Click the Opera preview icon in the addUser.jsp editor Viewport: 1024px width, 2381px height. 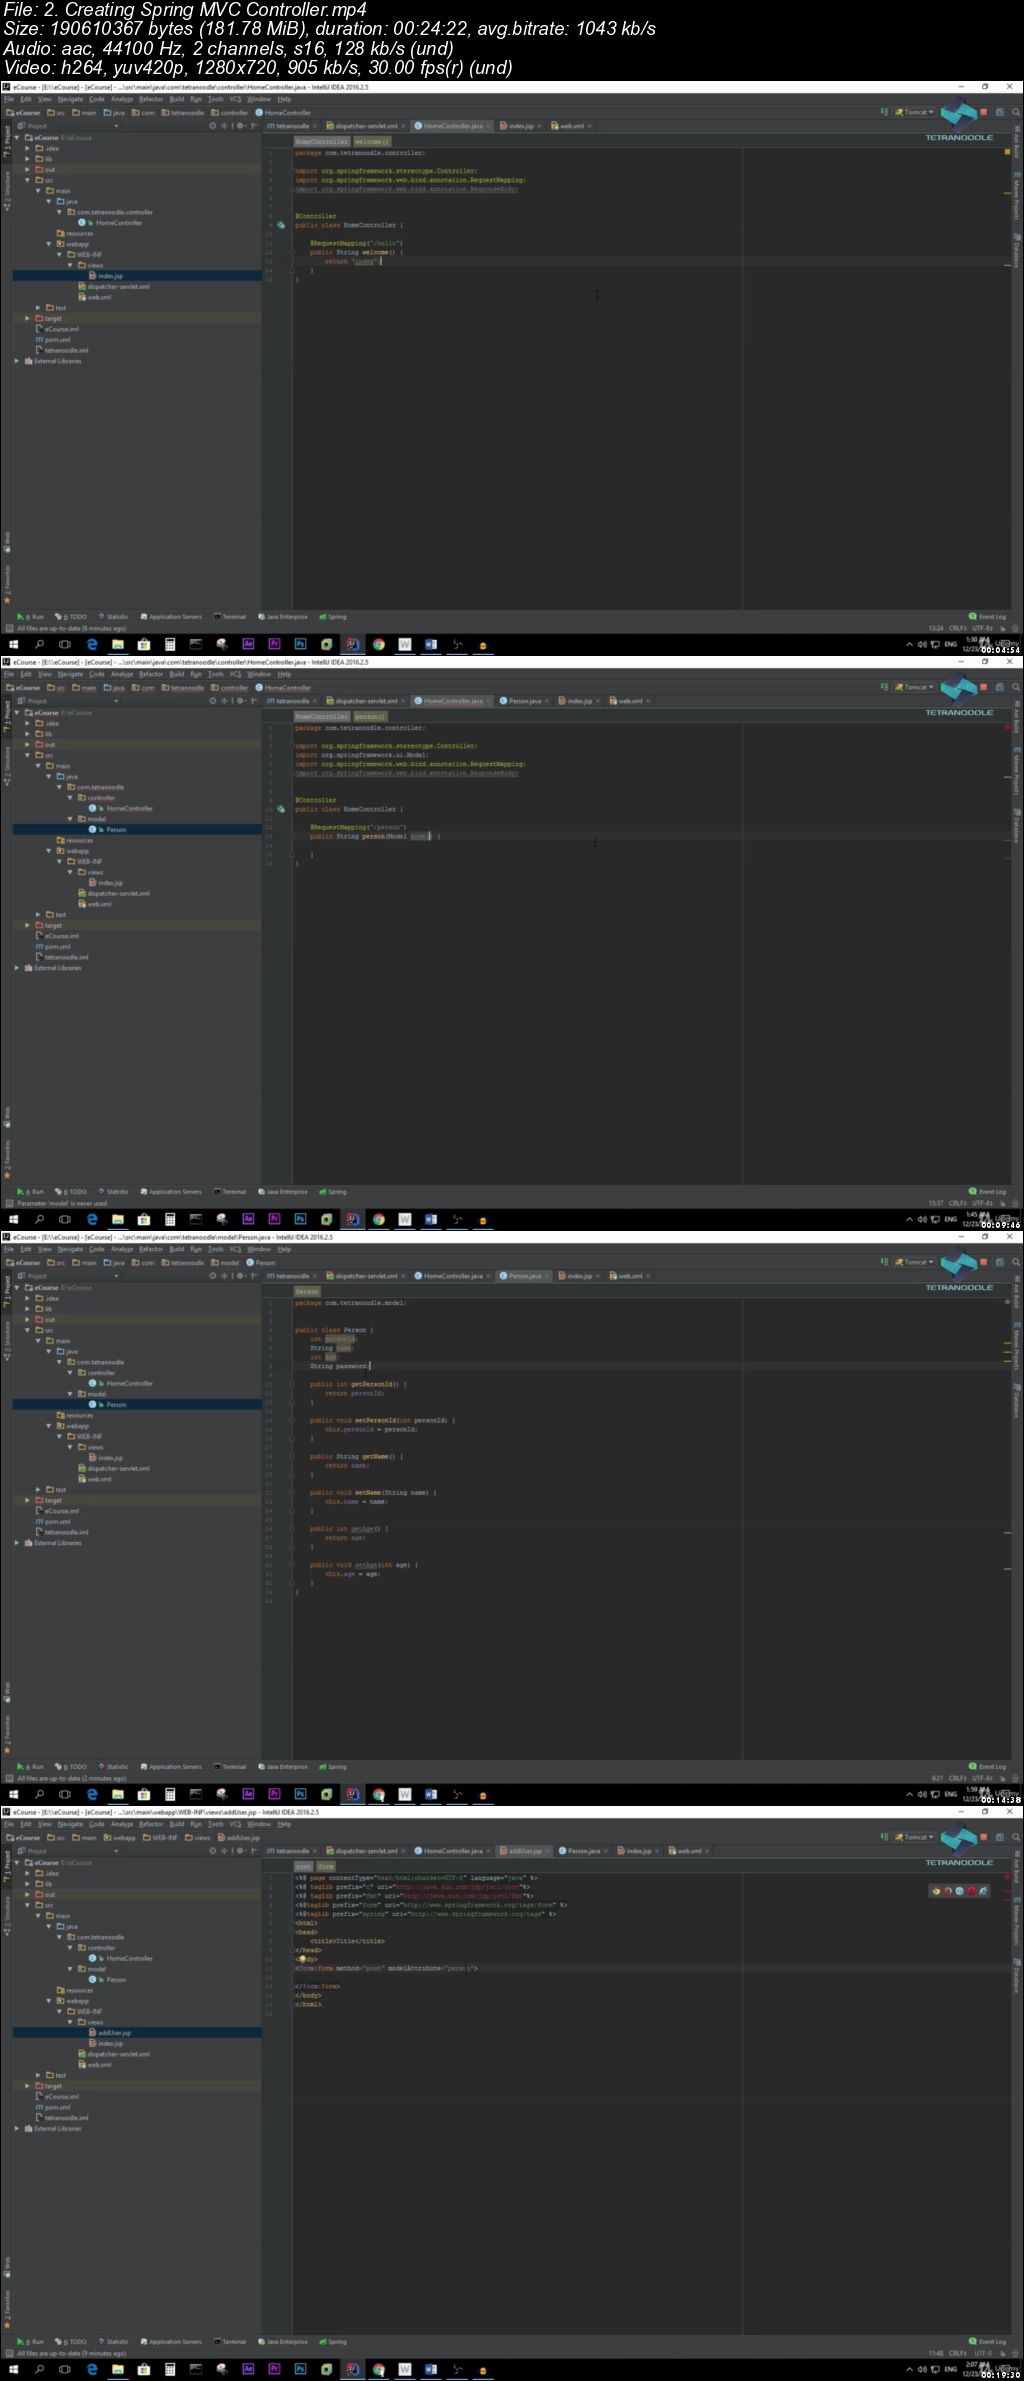971,1891
